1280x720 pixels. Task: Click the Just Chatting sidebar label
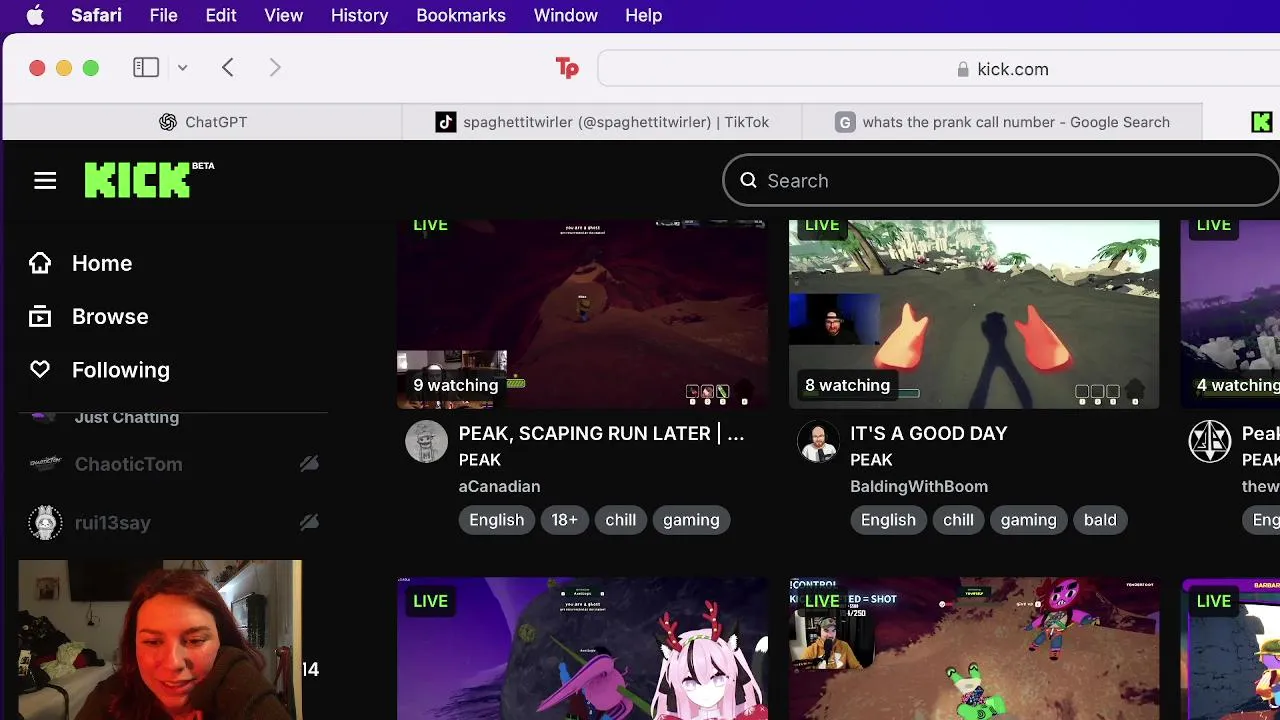coord(127,417)
